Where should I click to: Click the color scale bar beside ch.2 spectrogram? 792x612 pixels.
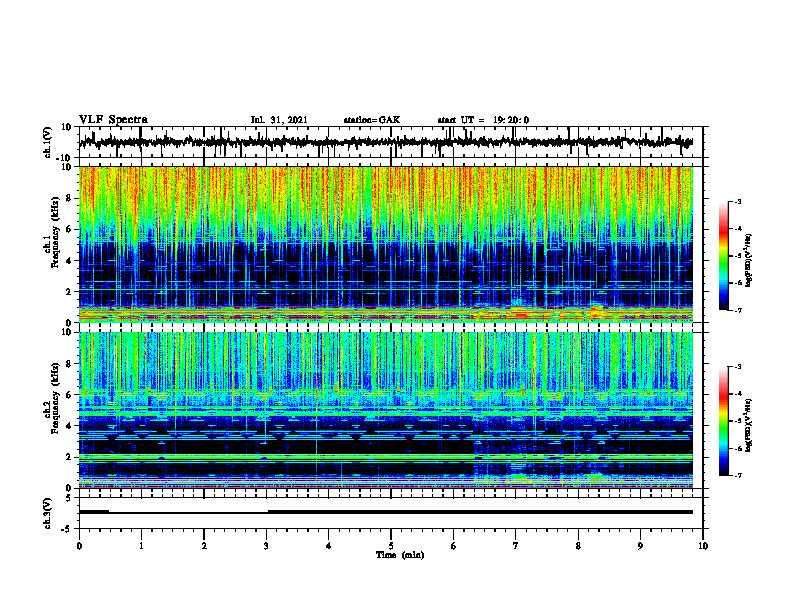pos(724,421)
